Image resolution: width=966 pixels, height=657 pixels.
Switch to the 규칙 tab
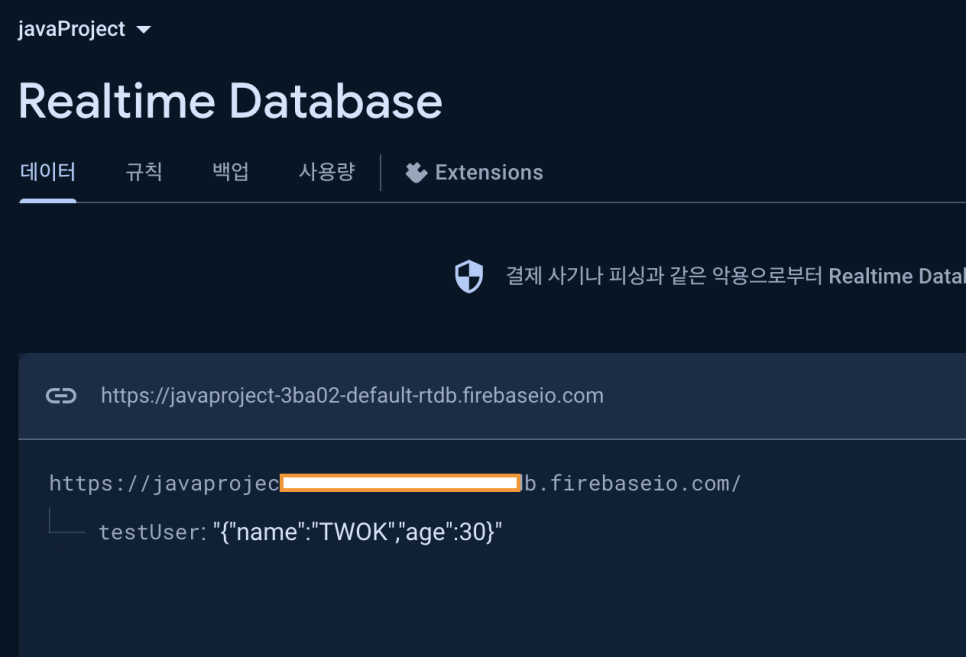pyautogui.click(x=144, y=172)
